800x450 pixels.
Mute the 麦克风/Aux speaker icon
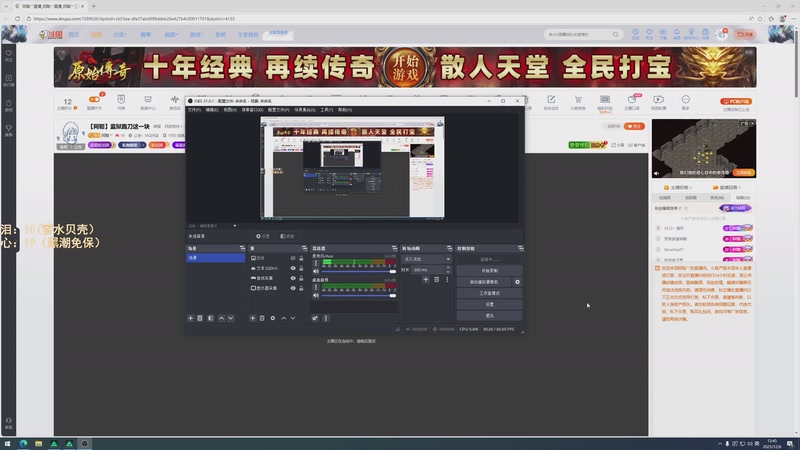(x=316, y=271)
